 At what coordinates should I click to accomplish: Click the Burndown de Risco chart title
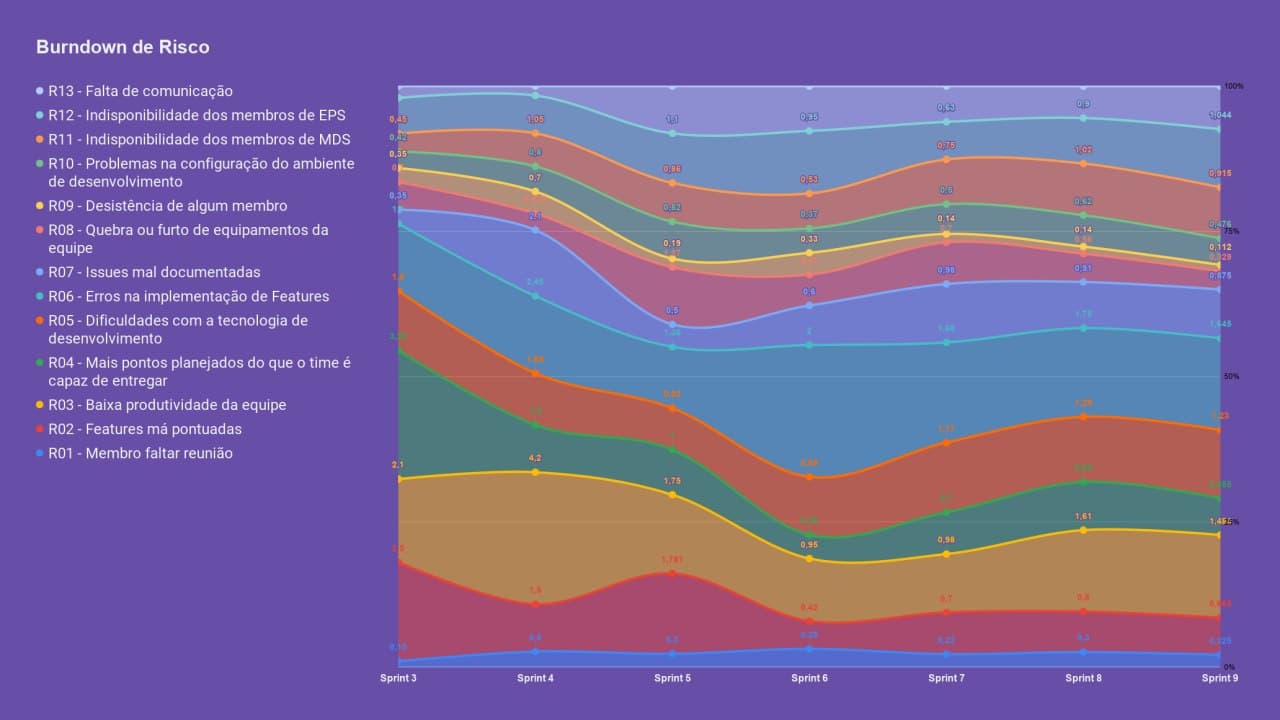coord(123,47)
